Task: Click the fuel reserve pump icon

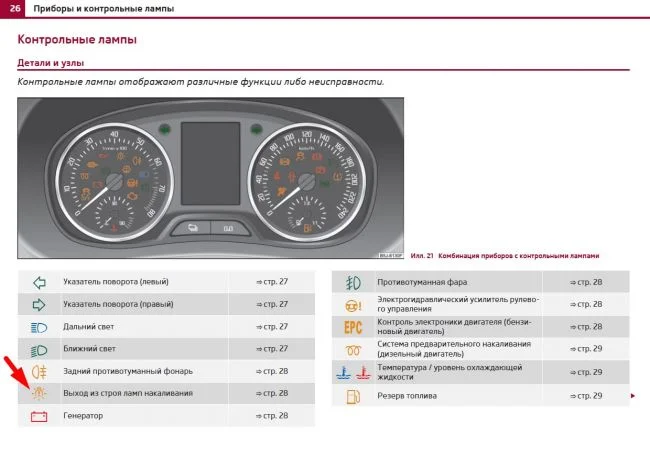Action: [x=353, y=397]
